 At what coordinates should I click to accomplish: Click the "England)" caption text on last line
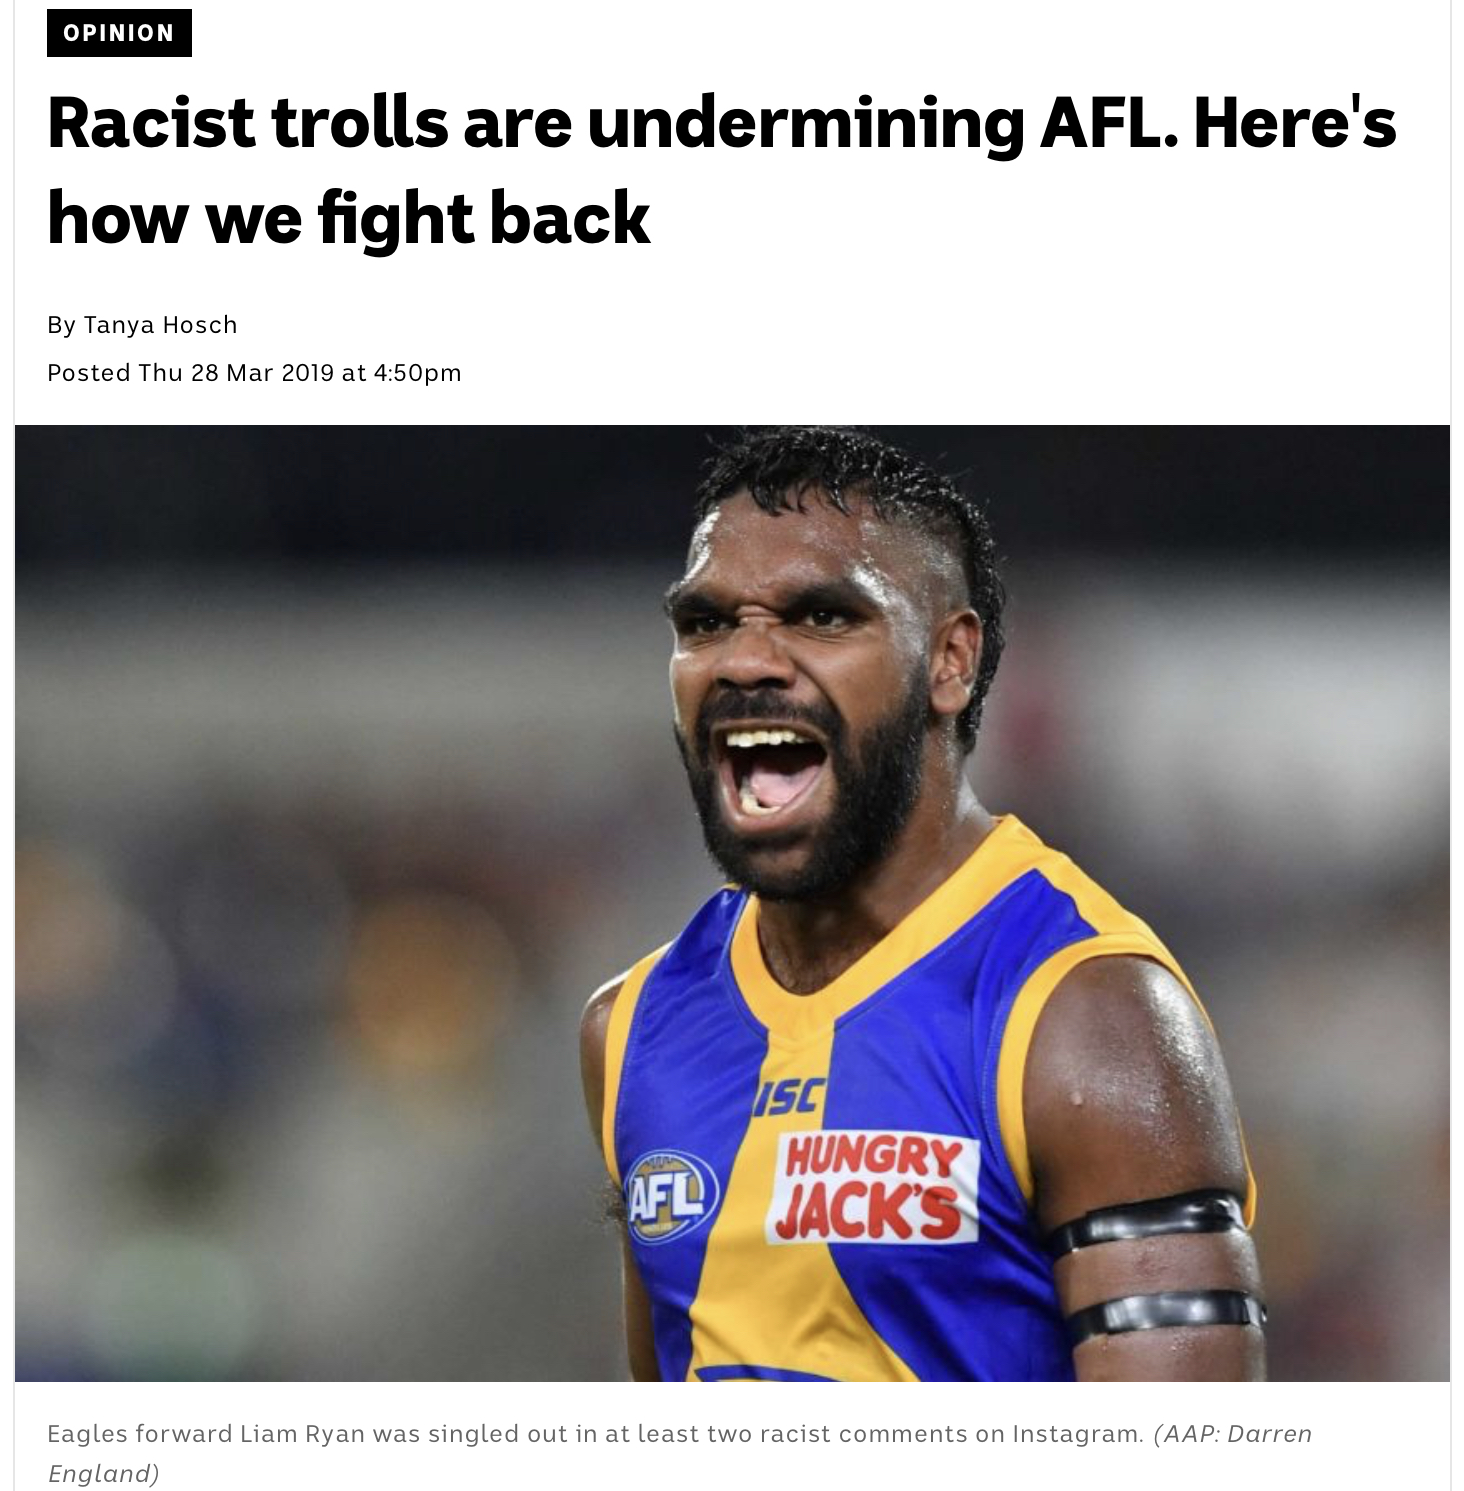pyautogui.click(x=104, y=1474)
